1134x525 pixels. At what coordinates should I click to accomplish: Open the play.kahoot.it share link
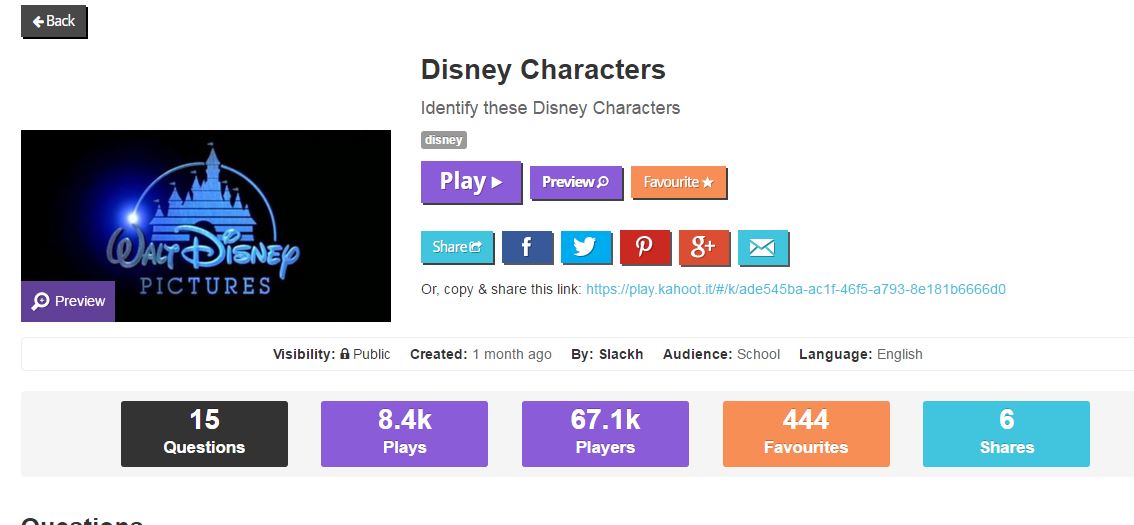tap(796, 289)
